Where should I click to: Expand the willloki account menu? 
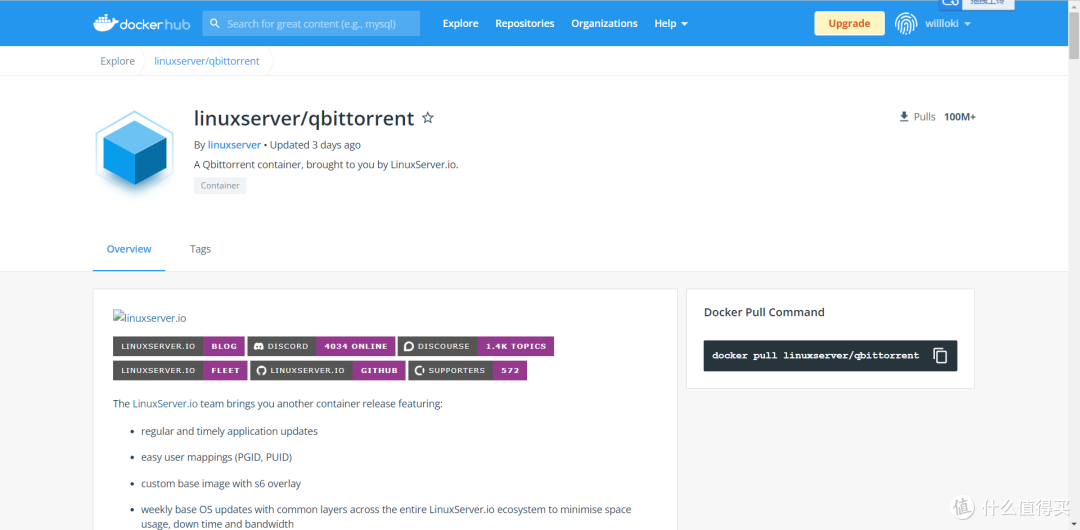(x=948, y=23)
